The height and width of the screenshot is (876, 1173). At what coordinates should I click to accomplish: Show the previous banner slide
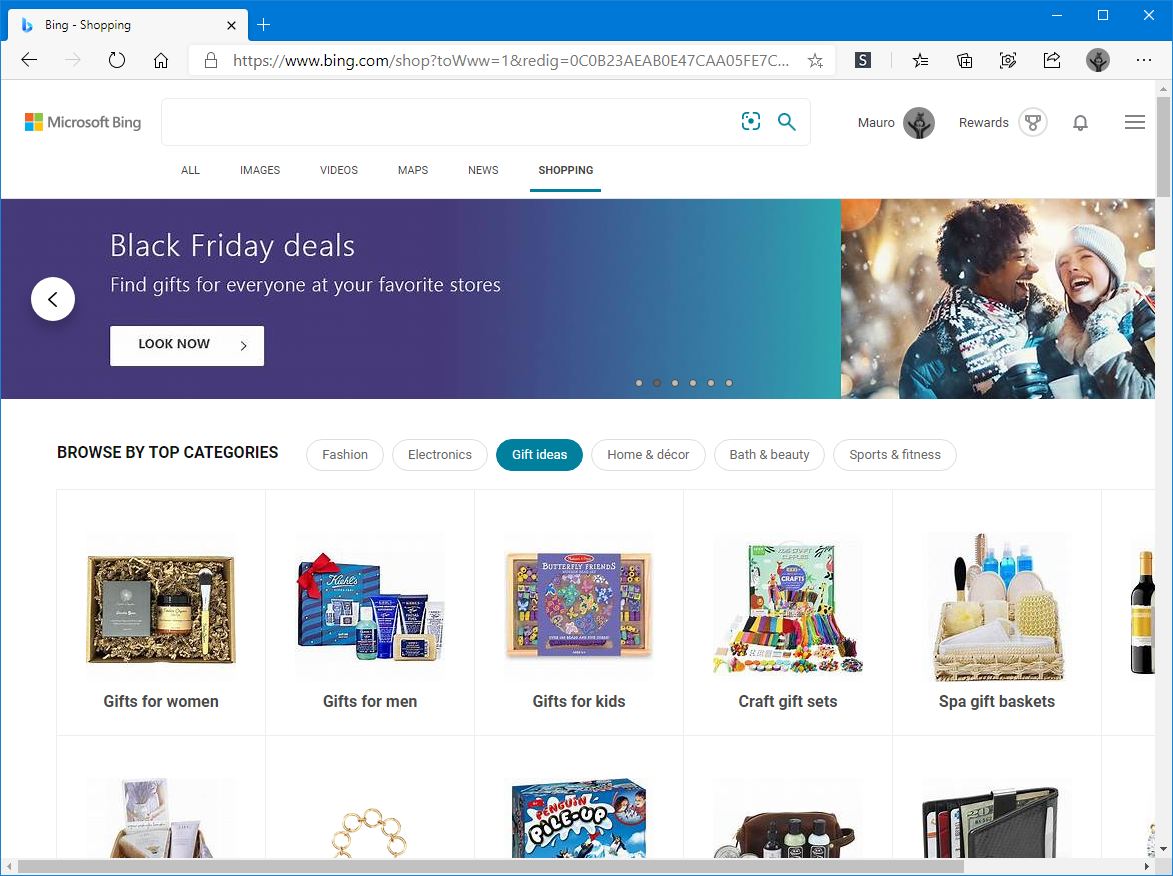click(53, 299)
